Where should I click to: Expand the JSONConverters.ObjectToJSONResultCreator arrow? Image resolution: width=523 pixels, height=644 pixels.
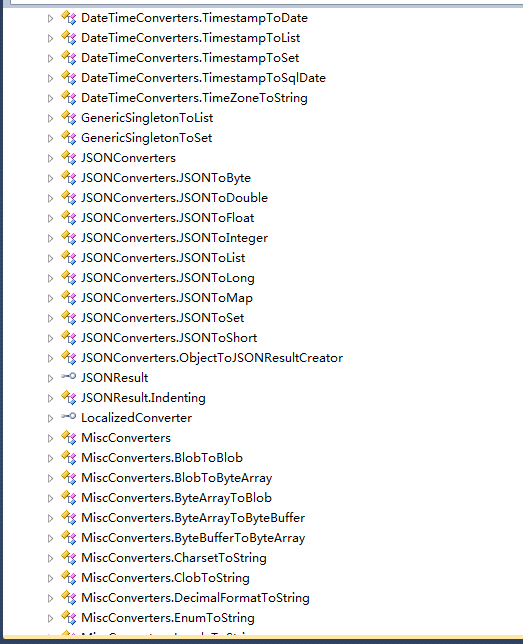50,359
